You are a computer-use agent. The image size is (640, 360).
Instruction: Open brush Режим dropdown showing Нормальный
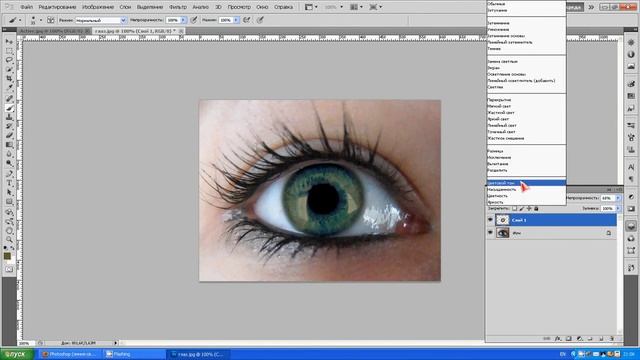(101, 20)
